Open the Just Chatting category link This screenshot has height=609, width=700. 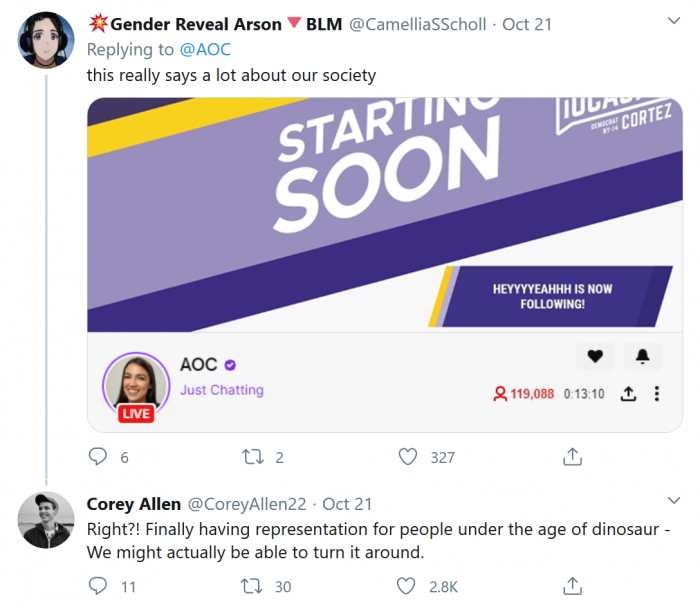pos(222,390)
